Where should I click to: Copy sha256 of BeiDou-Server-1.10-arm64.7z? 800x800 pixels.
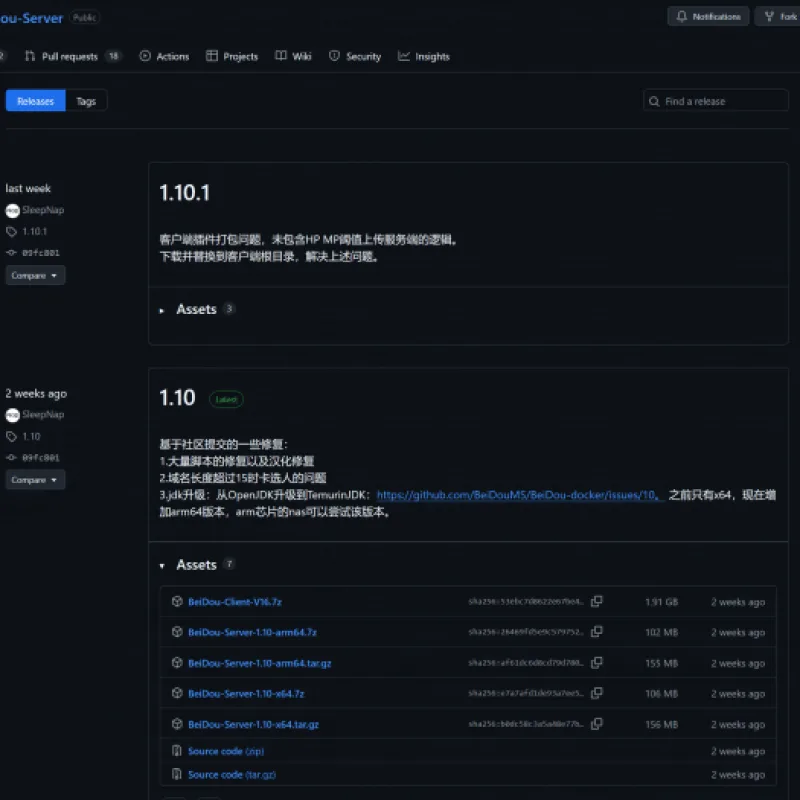[x=596, y=632]
